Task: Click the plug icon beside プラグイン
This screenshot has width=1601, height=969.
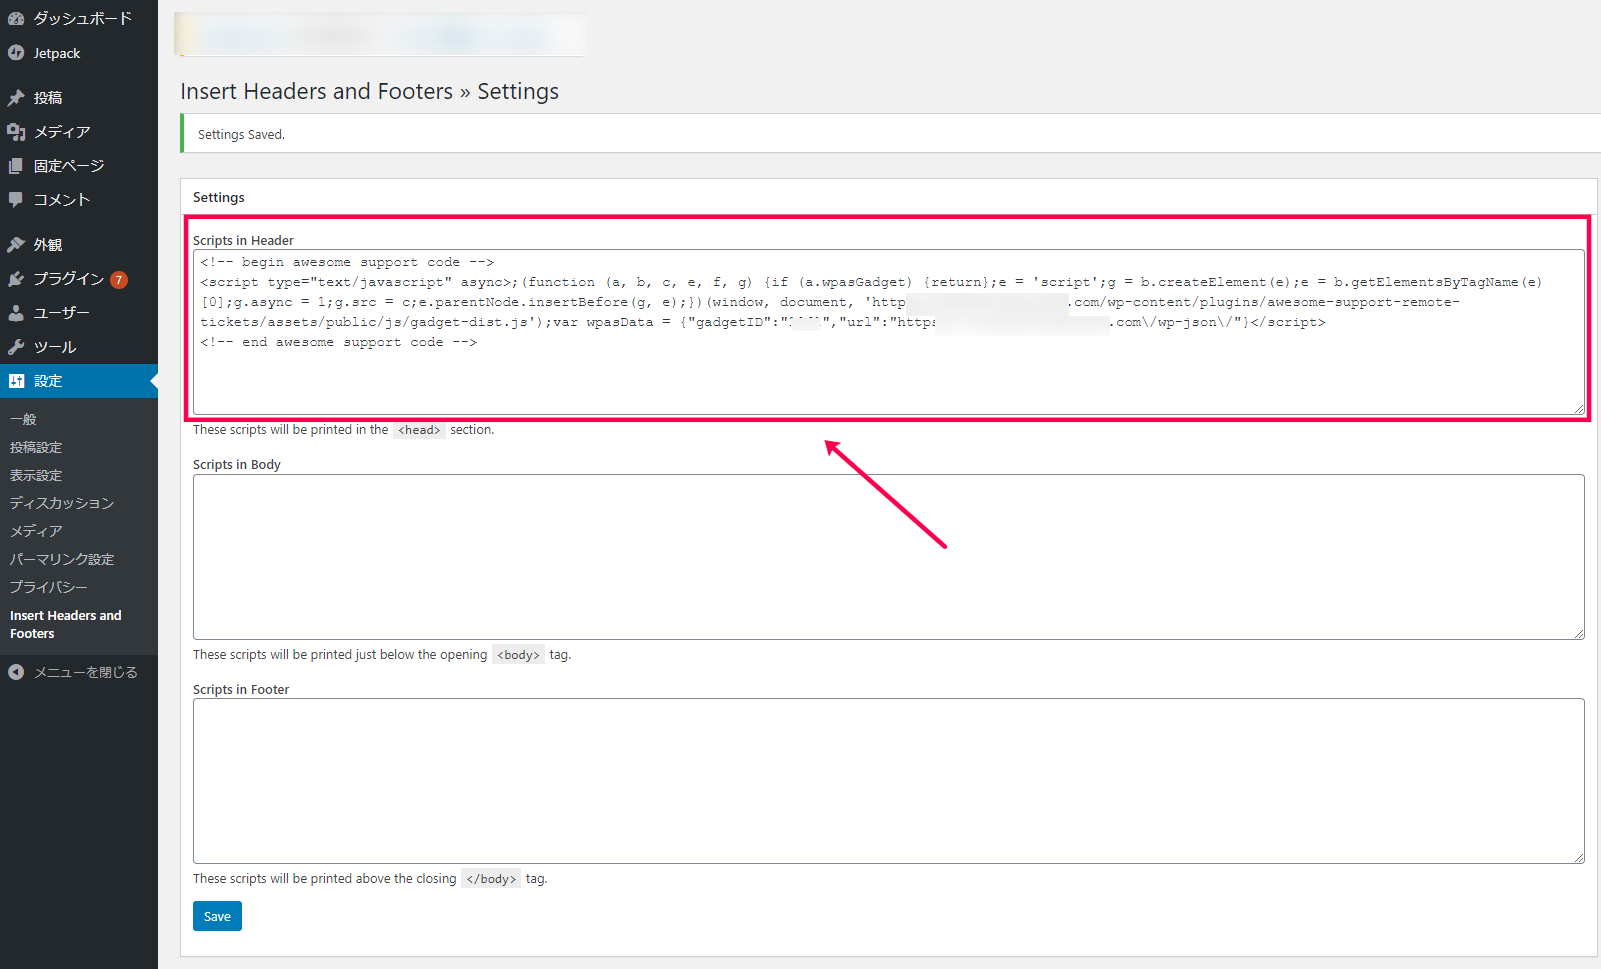Action: pos(16,279)
